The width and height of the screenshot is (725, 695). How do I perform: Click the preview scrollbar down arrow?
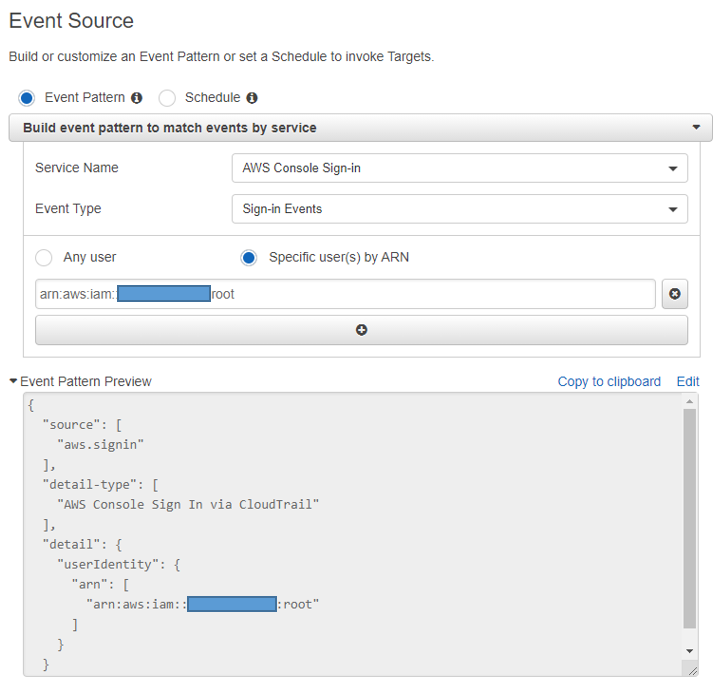[689, 651]
